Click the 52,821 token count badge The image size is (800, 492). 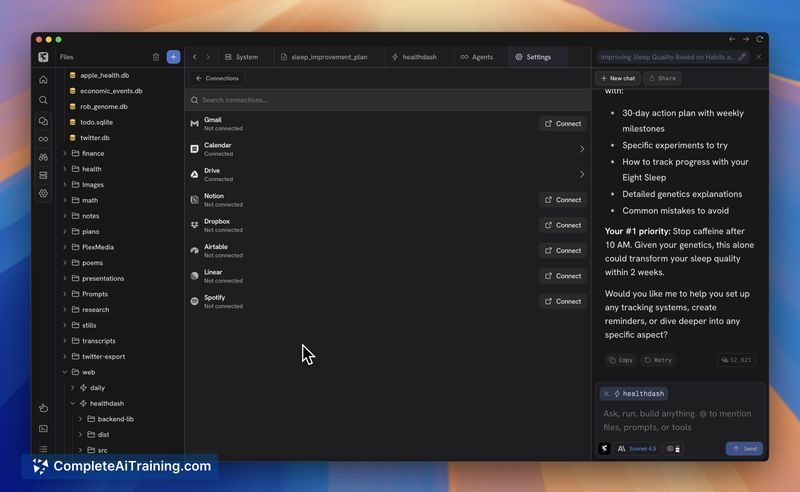pyautogui.click(x=736, y=360)
